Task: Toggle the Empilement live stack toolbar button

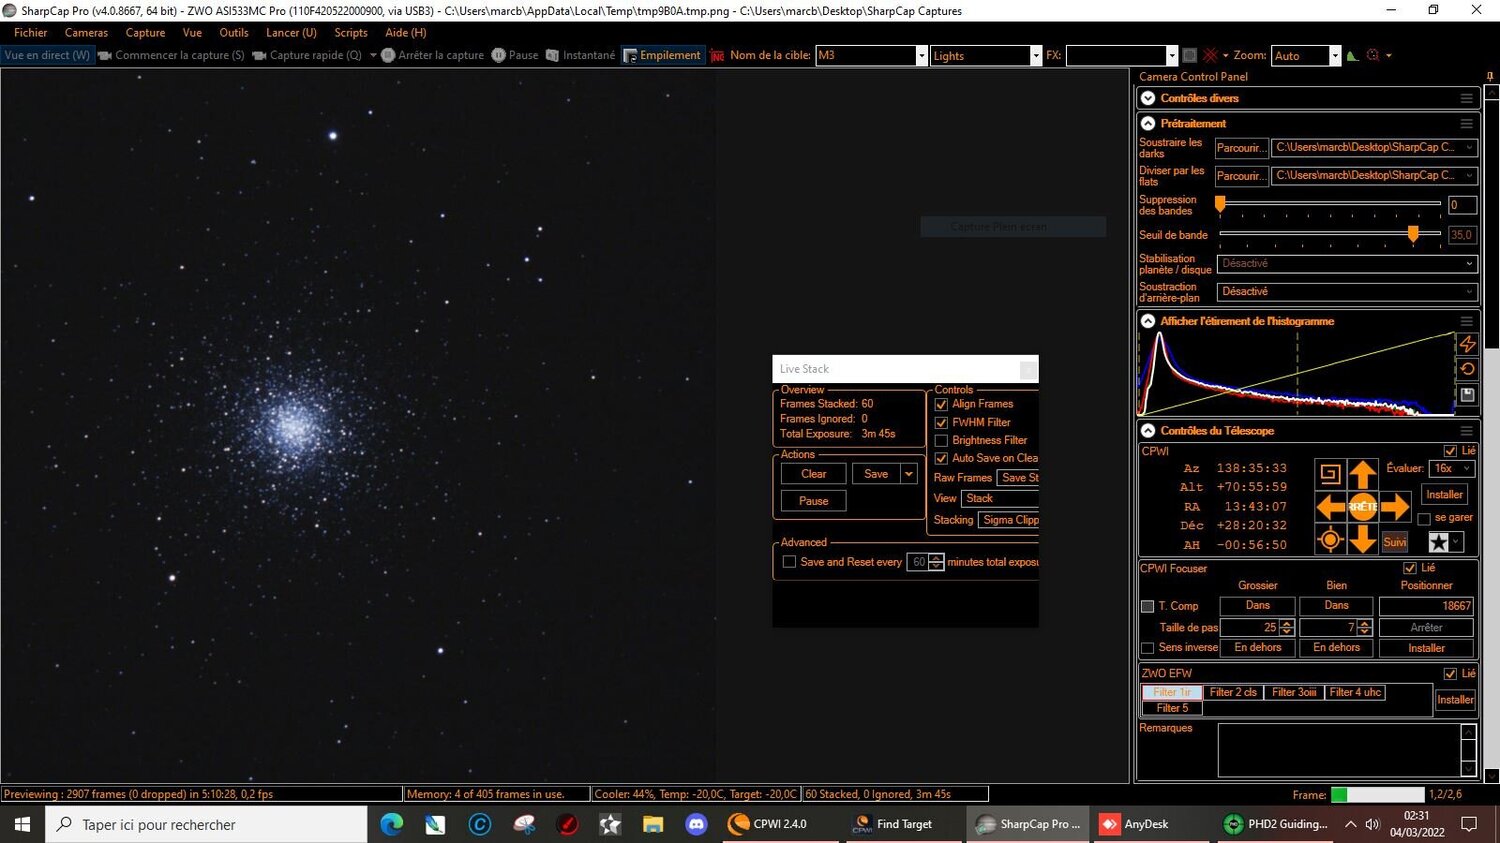Action: click(x=662, y=56)
